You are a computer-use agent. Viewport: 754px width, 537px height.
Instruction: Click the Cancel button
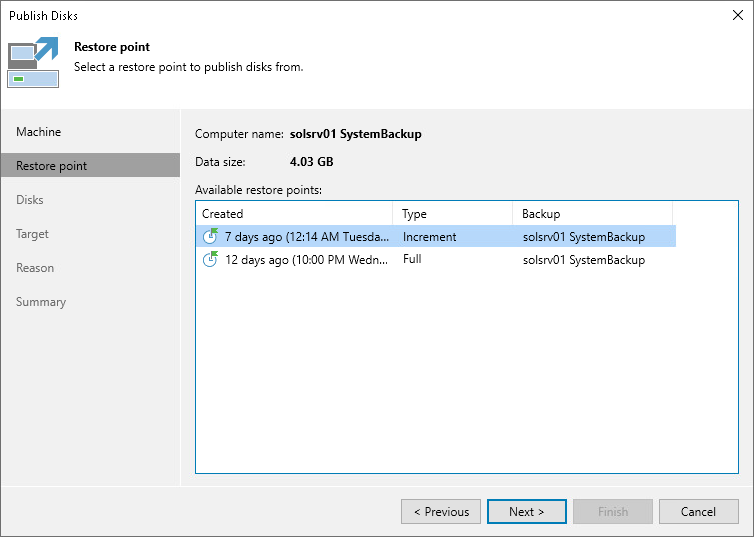[x=699, y=512]
